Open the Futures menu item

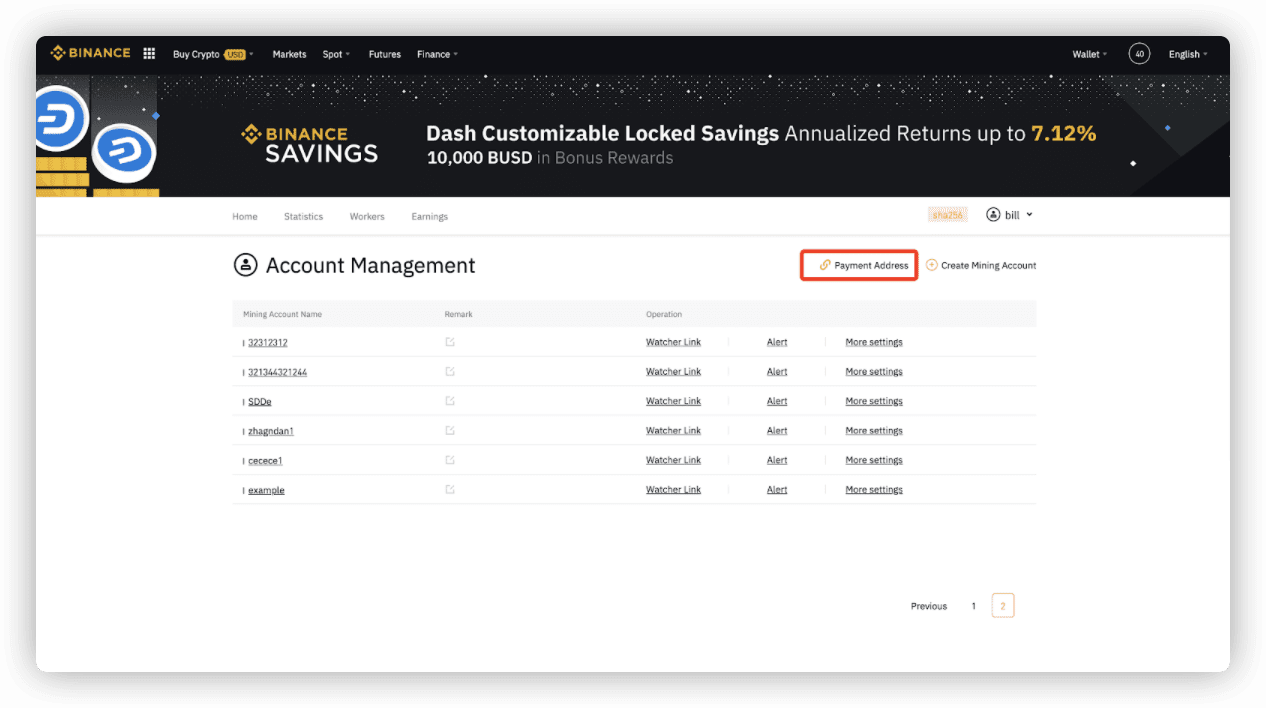(x=384, y=54)
